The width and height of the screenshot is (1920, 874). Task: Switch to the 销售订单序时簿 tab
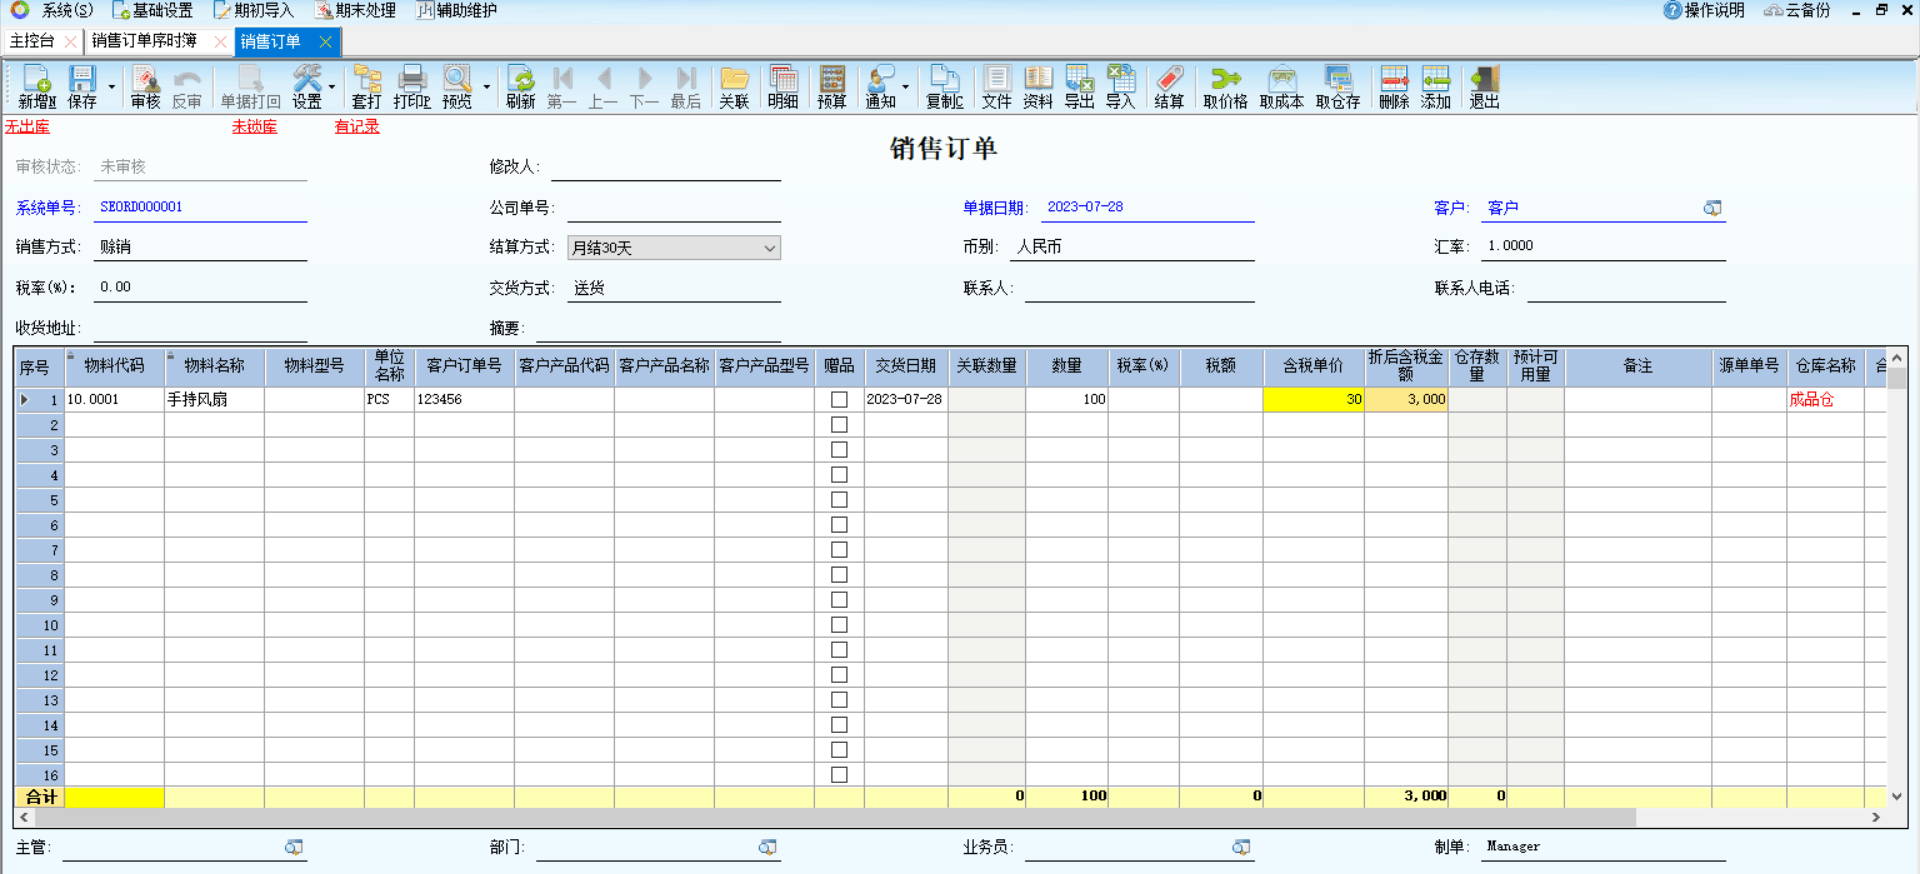click(144, 41)
